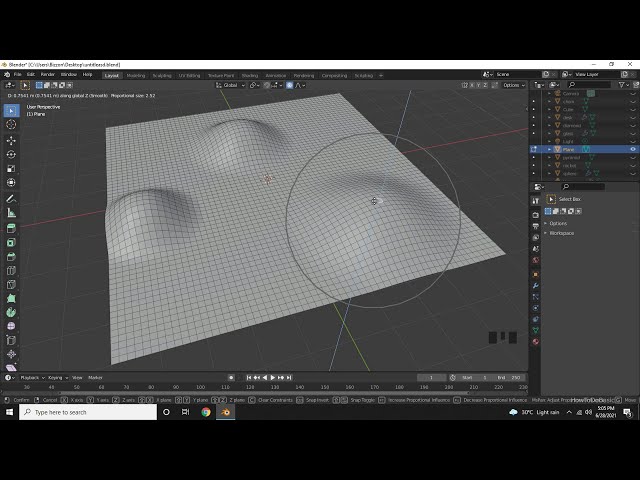Toggle visibility of Camera in outliner
Image resolution: width=640 pixels, height=480 pixels.
pos(633,93)
